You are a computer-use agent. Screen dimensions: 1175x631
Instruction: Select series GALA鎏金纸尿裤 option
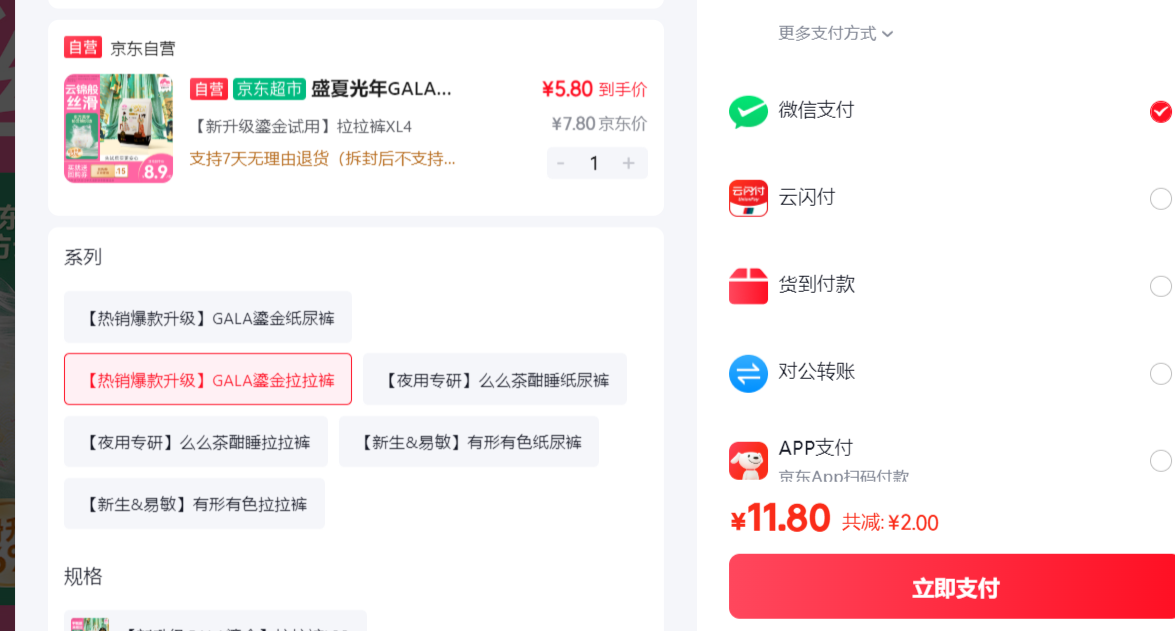point(208,318)
